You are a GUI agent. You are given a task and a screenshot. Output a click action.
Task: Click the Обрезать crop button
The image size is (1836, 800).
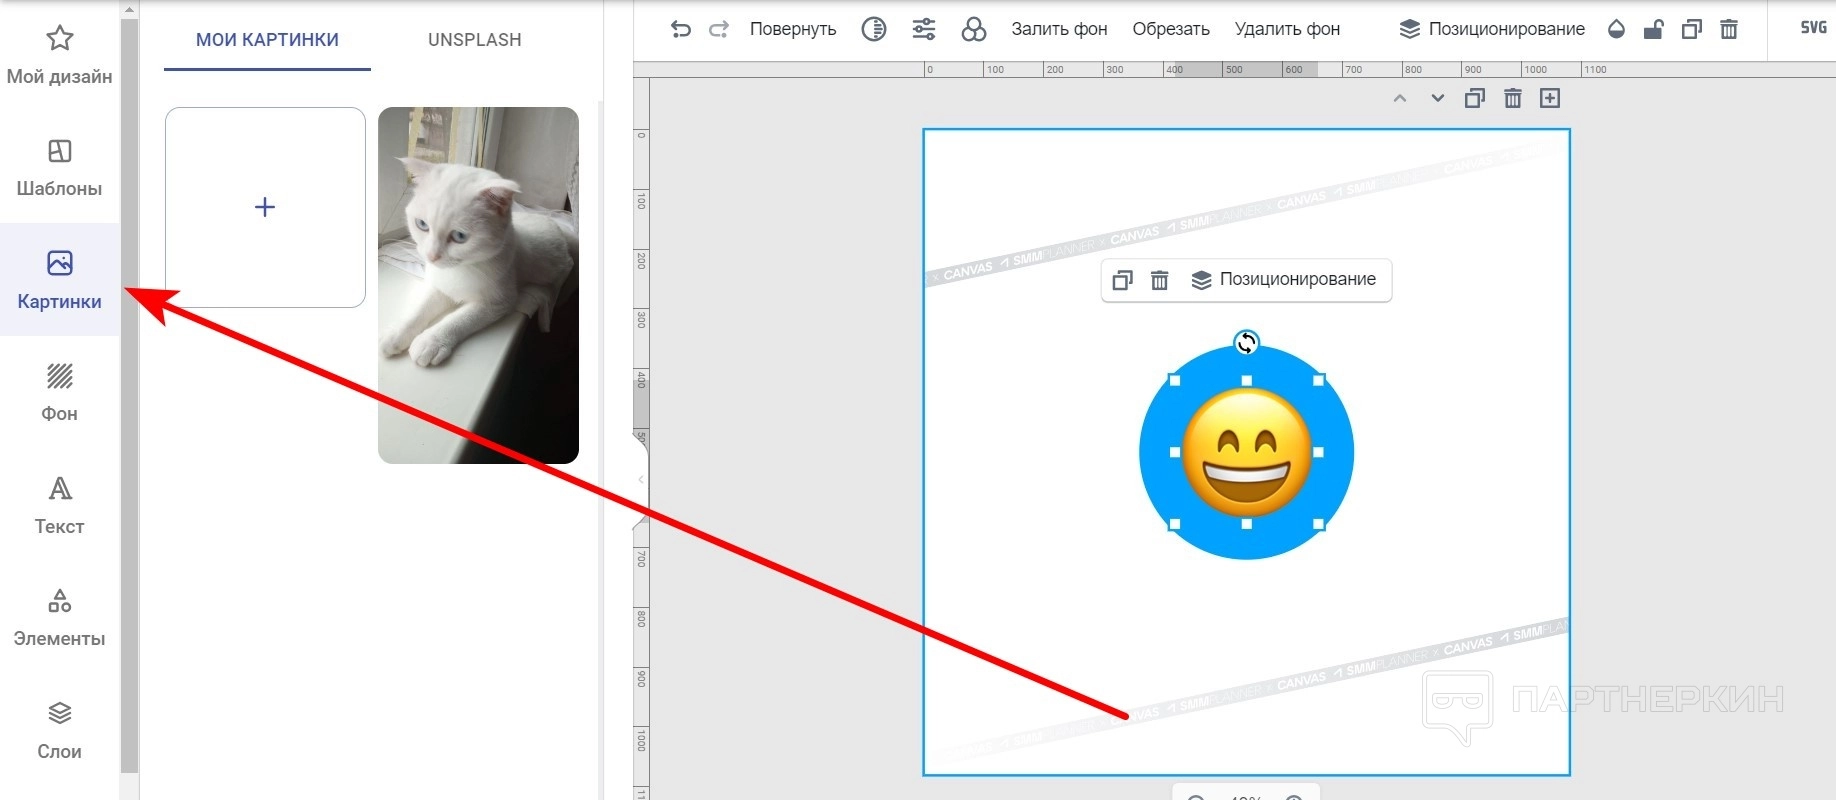click(1171, 29)
